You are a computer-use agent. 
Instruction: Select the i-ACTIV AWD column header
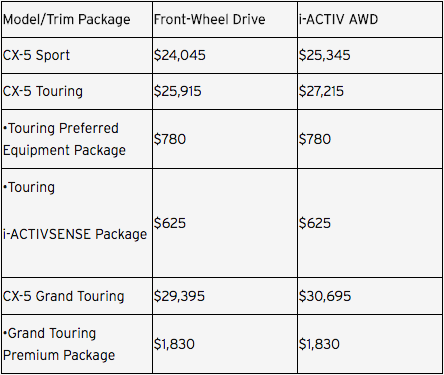click(370, 20)
